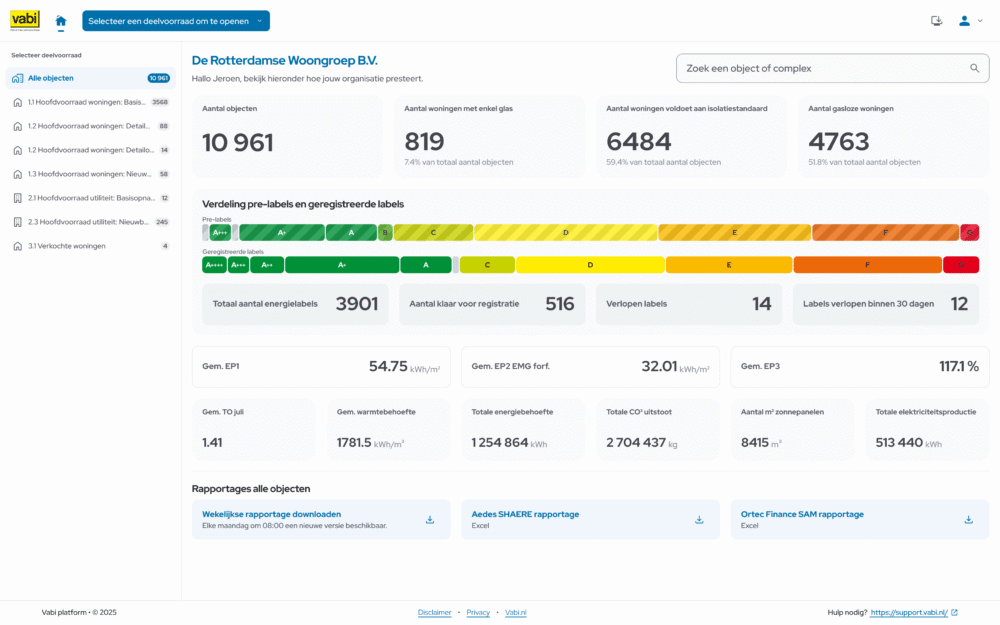Select '1.2 Hoofdvoorraad woningen: Detail...' with 88

(91, 126)
